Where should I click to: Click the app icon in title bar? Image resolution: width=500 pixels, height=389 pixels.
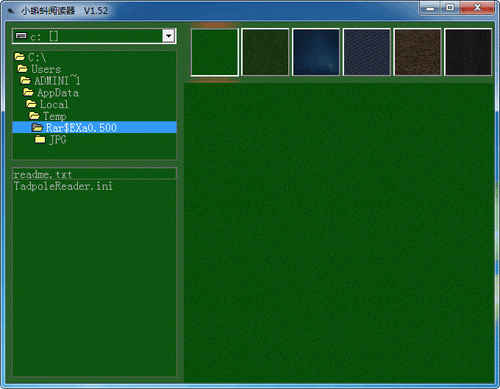(x=11, y=11)
